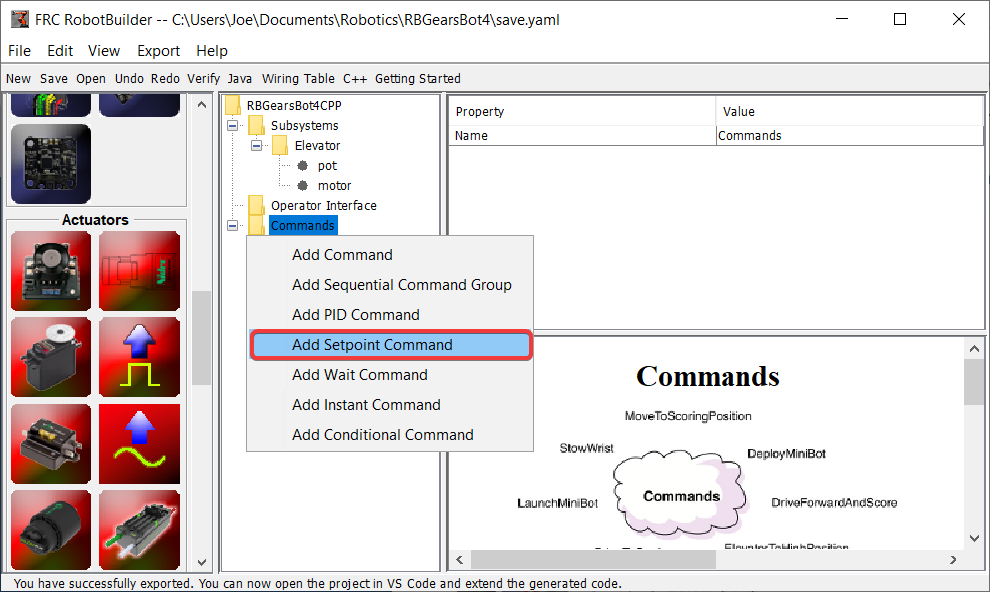Pick the Nidec Brushless motor icon
The width and height of the screenshot is (990, 592).
pyautogui.click(x=50, y=528)
